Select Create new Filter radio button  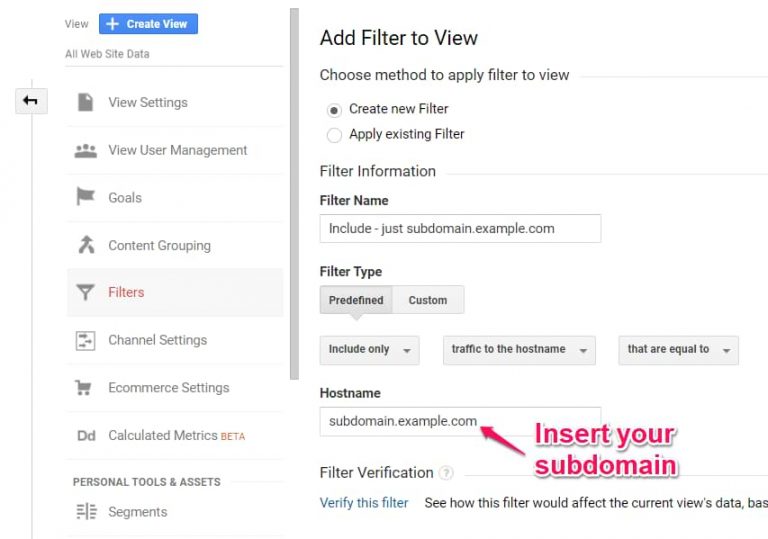click(x=334, y=110)
